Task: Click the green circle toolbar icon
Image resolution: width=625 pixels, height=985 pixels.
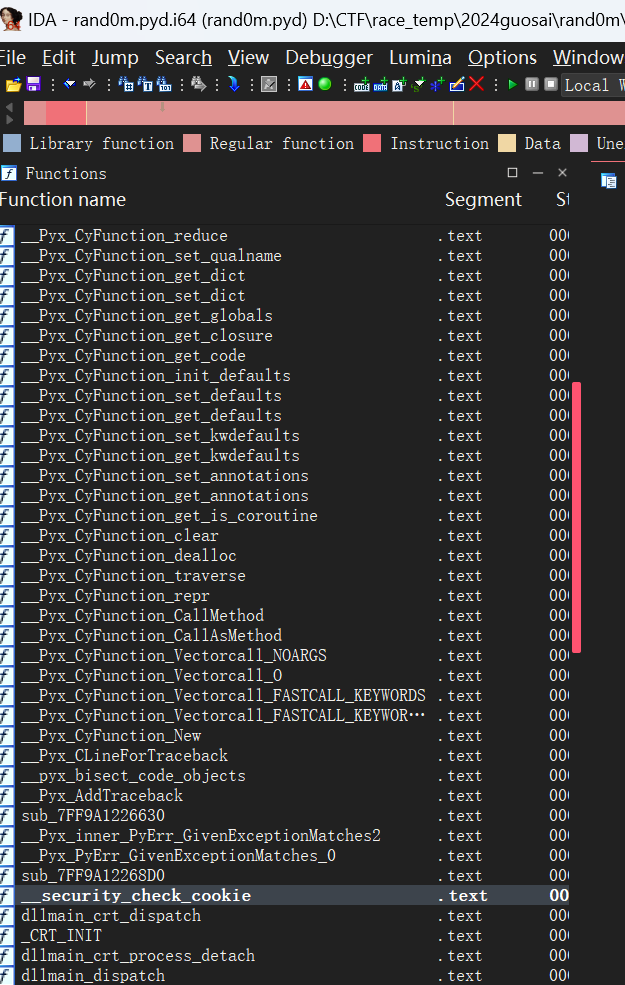Action: tap(325, 85)
